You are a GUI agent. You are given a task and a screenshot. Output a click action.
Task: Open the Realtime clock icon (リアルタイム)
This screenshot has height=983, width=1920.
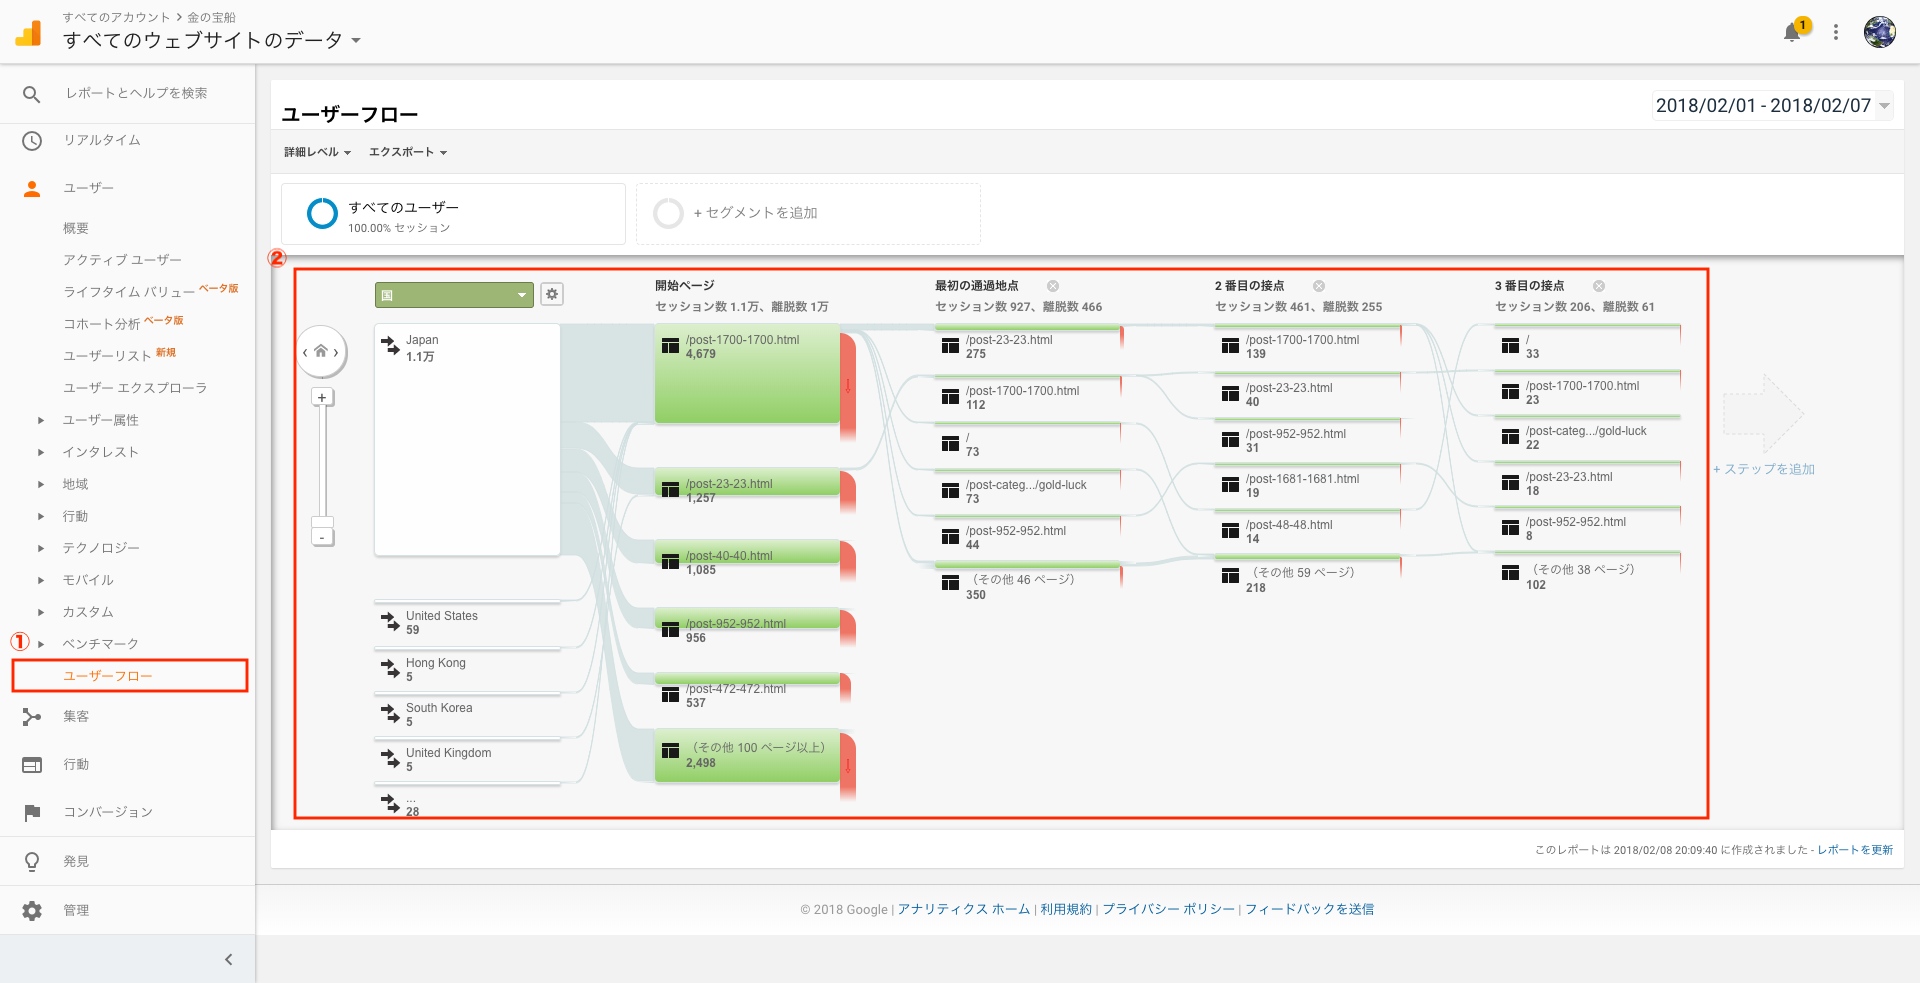(x=32, y=141)
